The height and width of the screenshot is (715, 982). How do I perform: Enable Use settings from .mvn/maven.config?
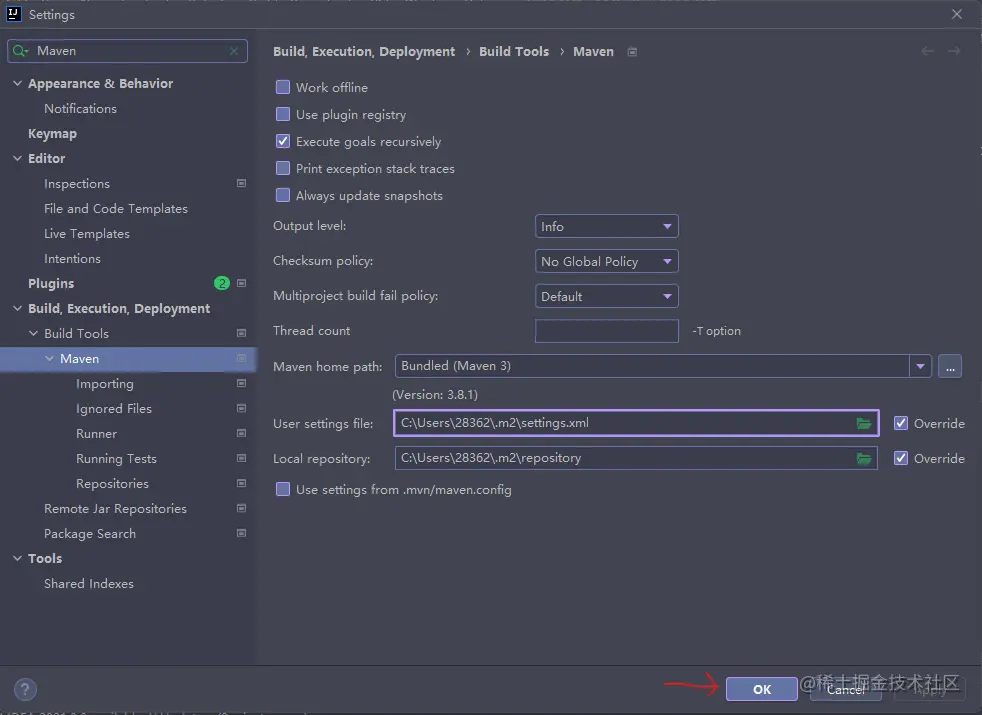(283, 489)
